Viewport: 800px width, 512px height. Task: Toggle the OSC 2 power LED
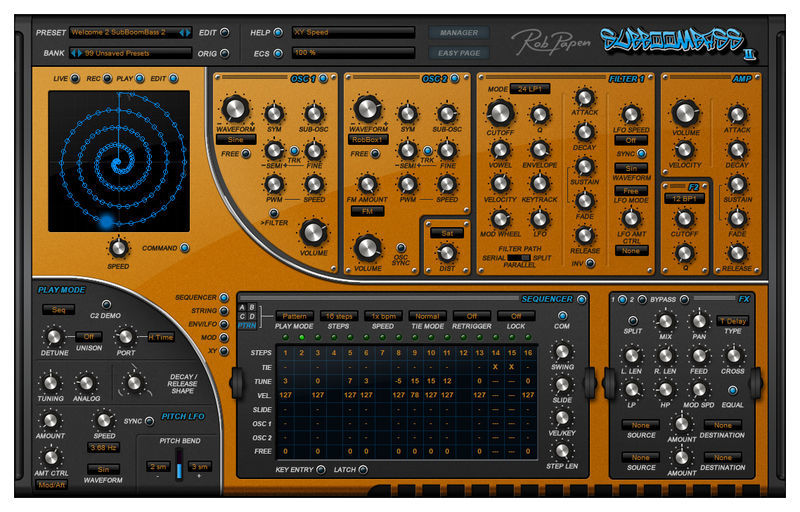pos(455,79)
